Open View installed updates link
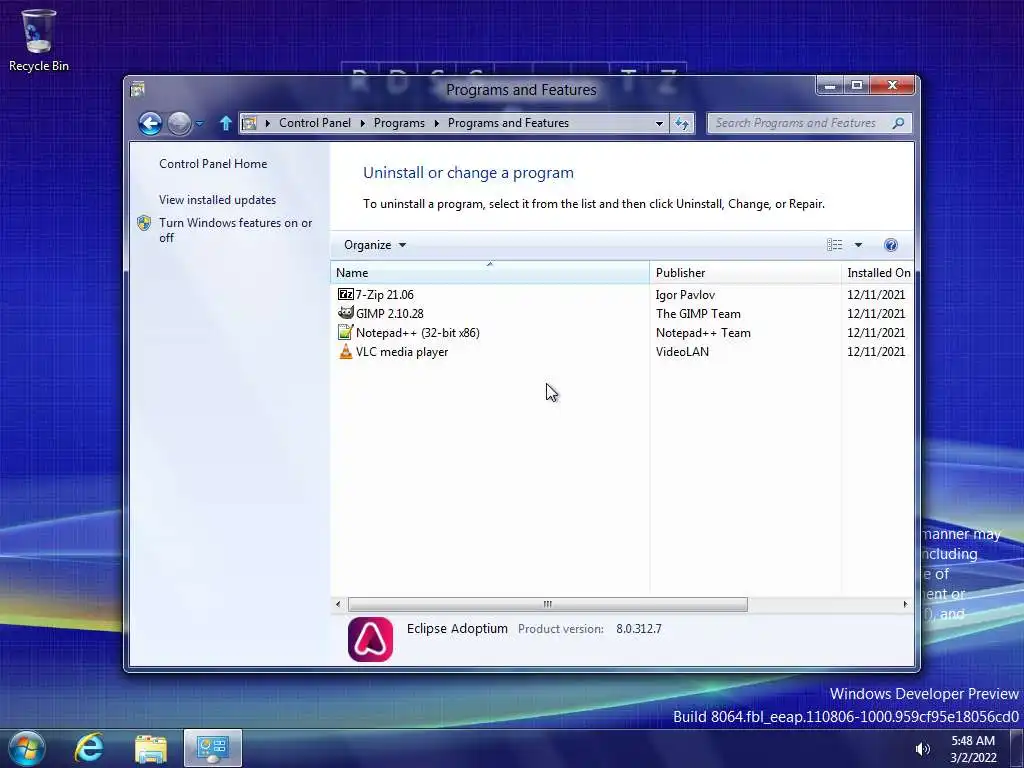The height and width of the screenshot is (768, 1024). click(x=217, y=200)
